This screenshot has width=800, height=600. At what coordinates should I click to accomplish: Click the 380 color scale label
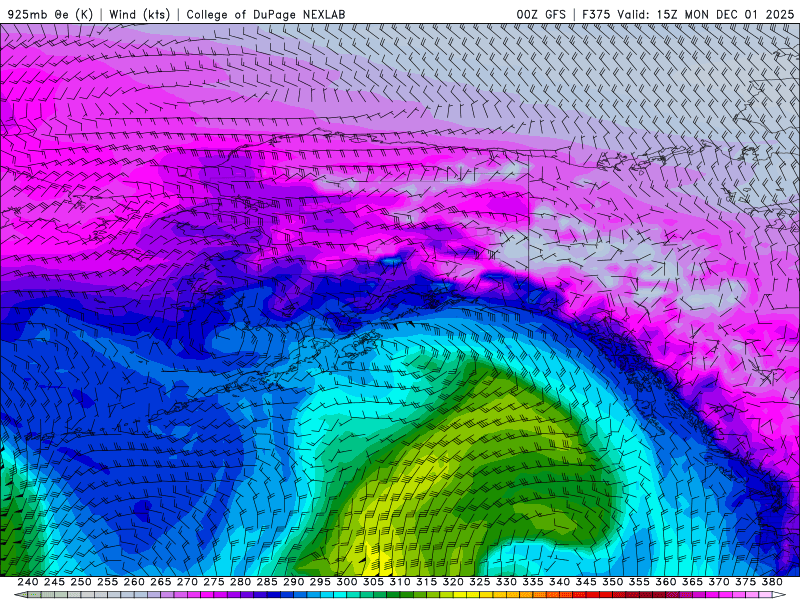pyautogui.click(x=771, y=582)
